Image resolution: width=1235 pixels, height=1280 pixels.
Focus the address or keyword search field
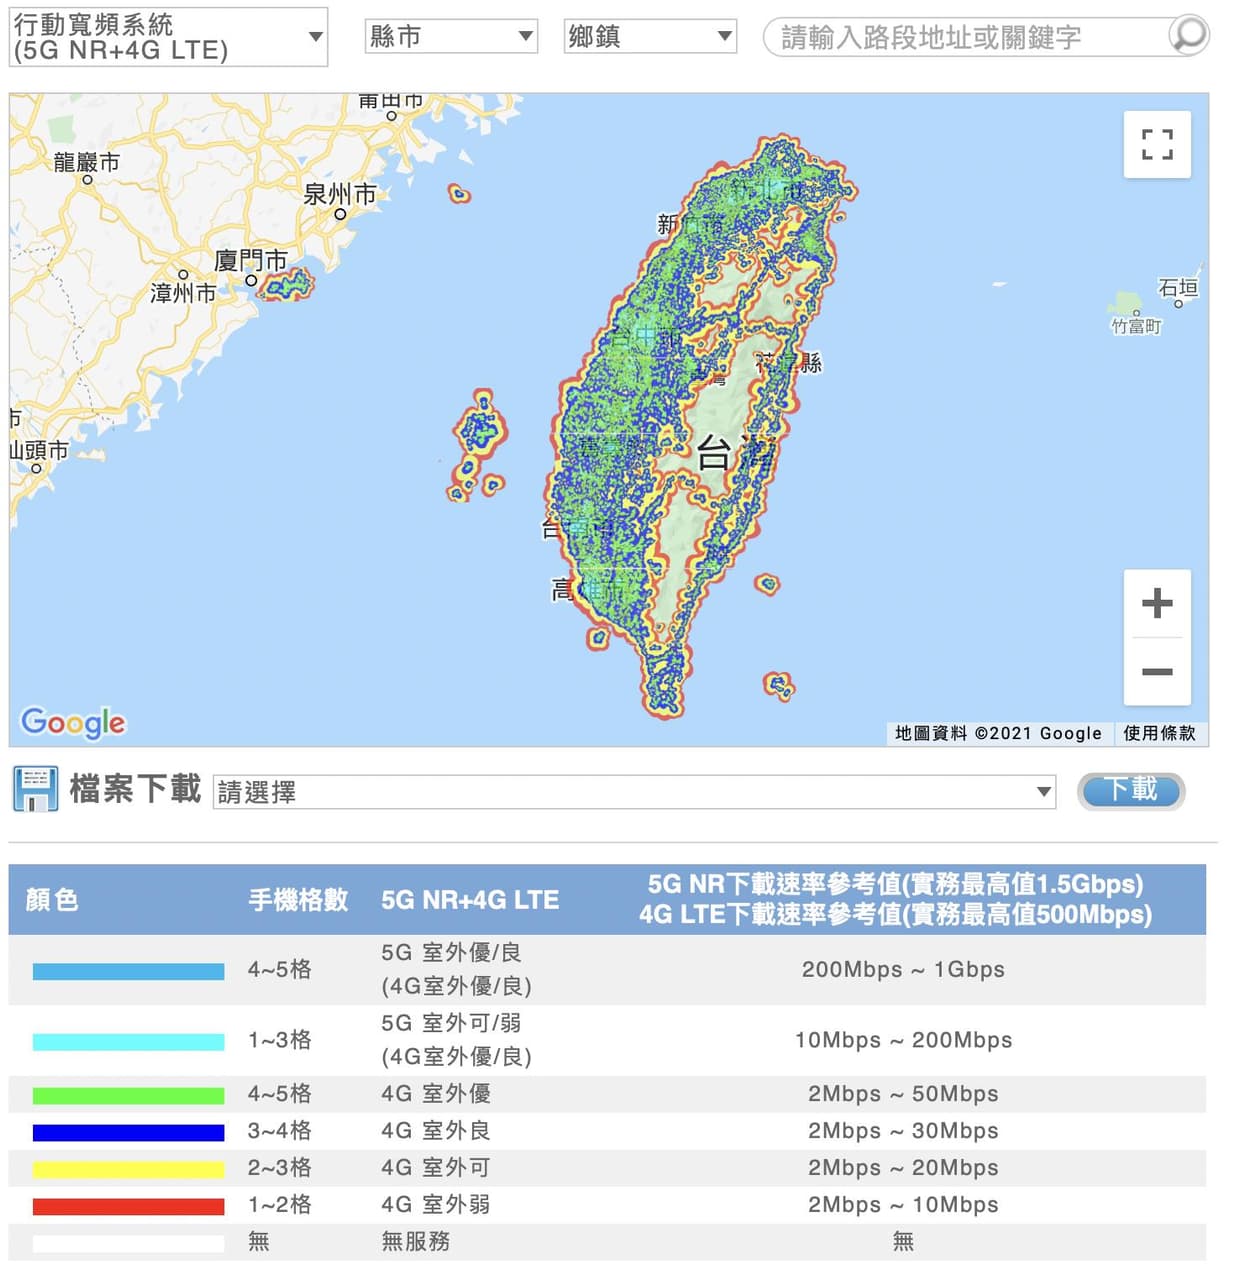tap(970, 37)
